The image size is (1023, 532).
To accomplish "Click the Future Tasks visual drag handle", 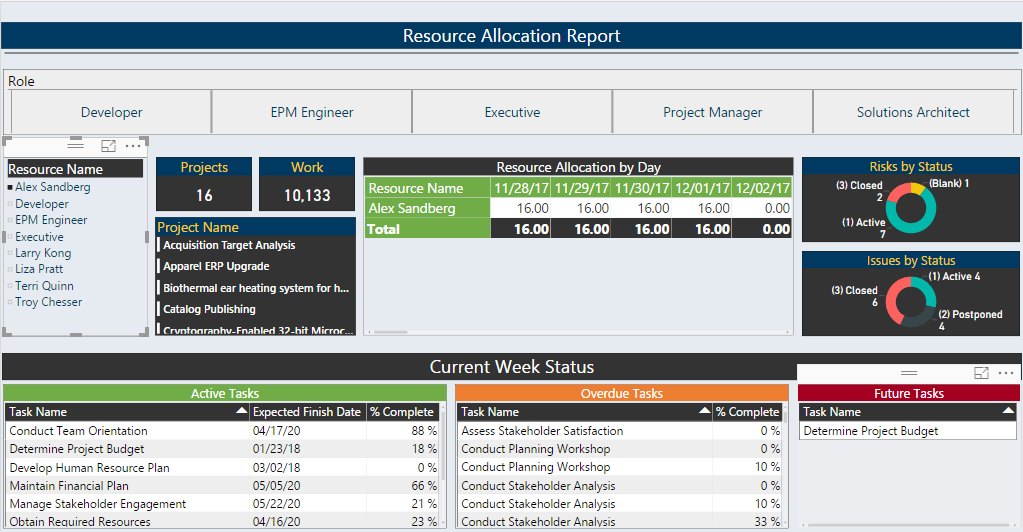I will 909,373.
